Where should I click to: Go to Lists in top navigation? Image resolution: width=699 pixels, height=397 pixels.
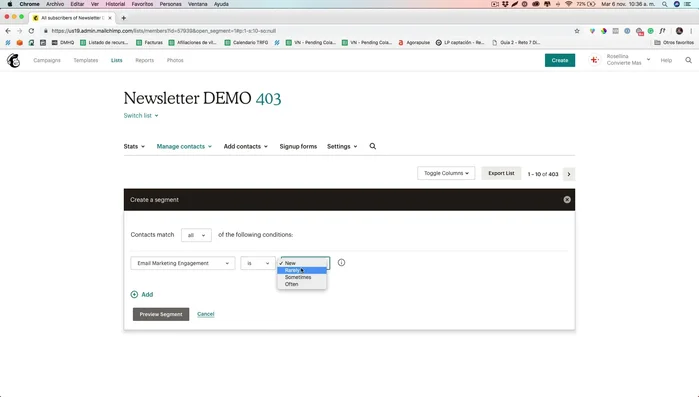point(116,60)
